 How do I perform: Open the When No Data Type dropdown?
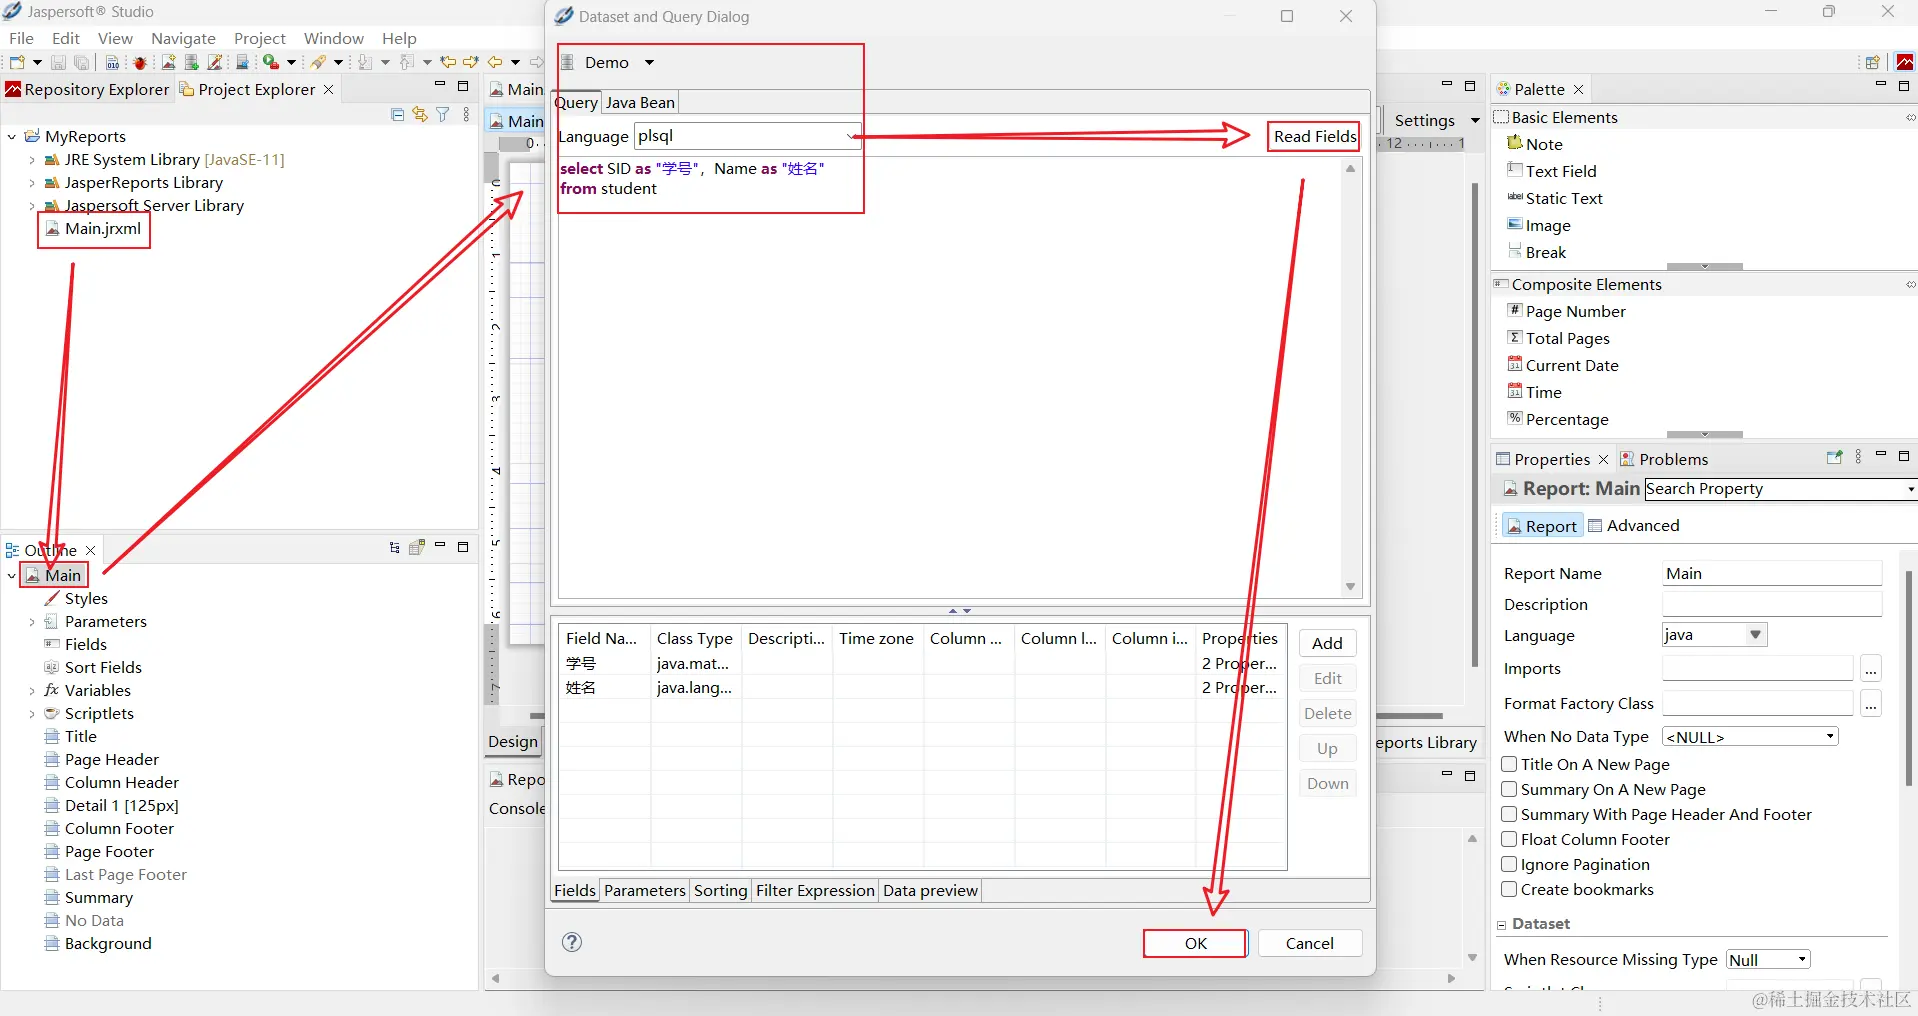tap(1750, 737)
